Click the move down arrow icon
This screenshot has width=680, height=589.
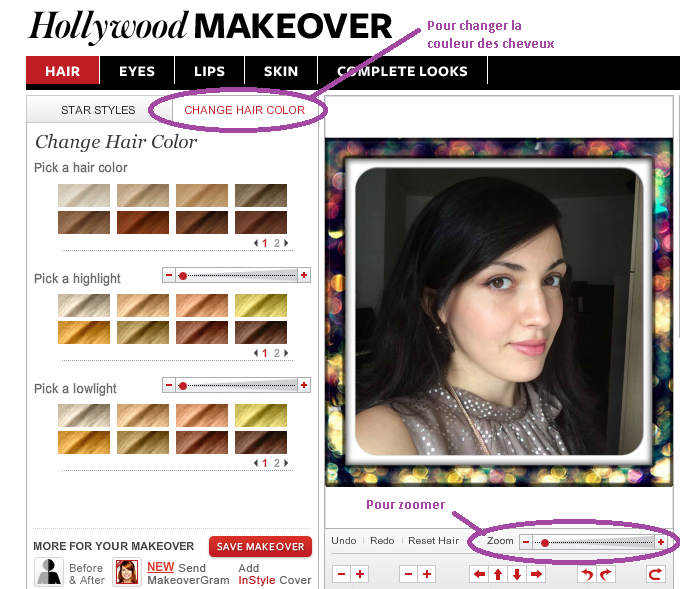coord(517,574)
